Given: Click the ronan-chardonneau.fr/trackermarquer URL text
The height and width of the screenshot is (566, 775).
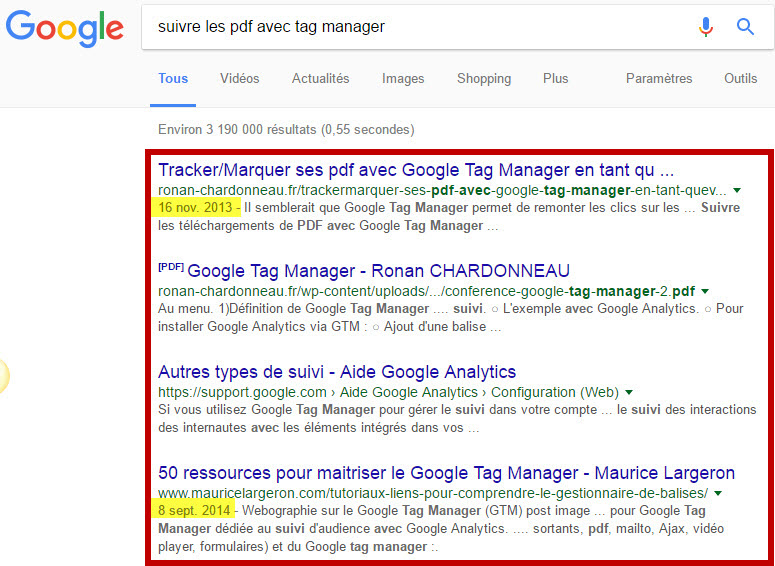Looking at the screenshot, I should (442, 190).
